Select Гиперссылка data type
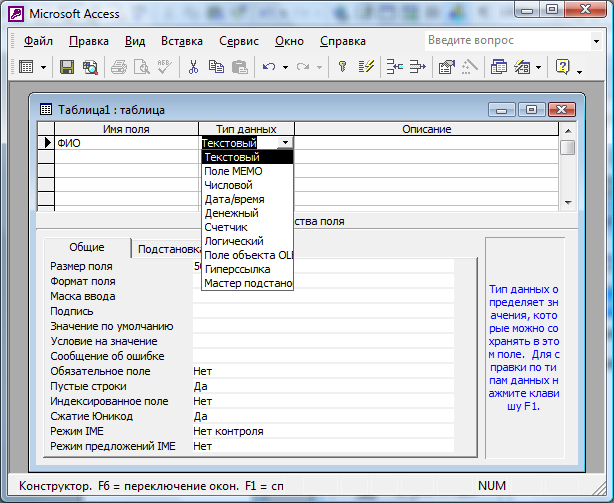 [x=247, y=269]
